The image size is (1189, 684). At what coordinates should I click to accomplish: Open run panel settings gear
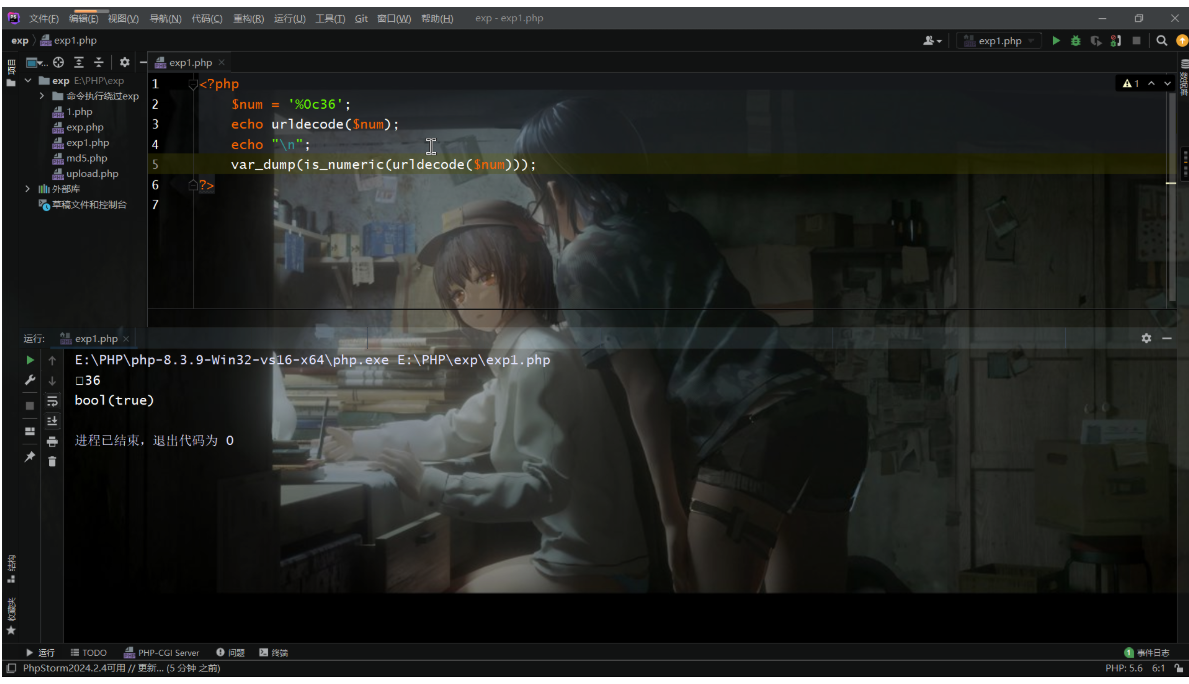tap(1146, 338)
